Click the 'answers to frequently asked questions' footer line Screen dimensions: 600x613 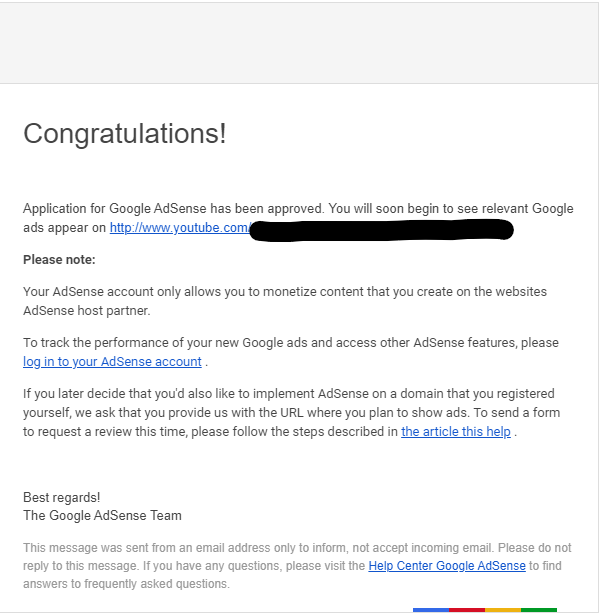click(x=126, y=584)
